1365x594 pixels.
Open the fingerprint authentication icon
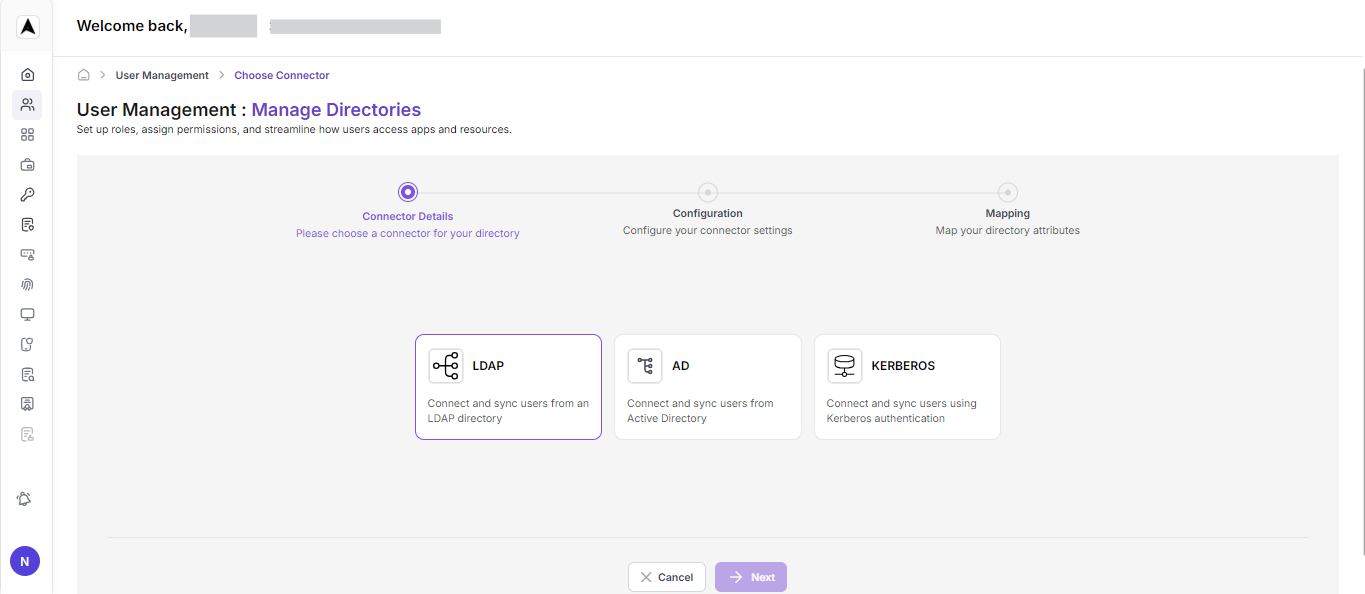(27, 284)
